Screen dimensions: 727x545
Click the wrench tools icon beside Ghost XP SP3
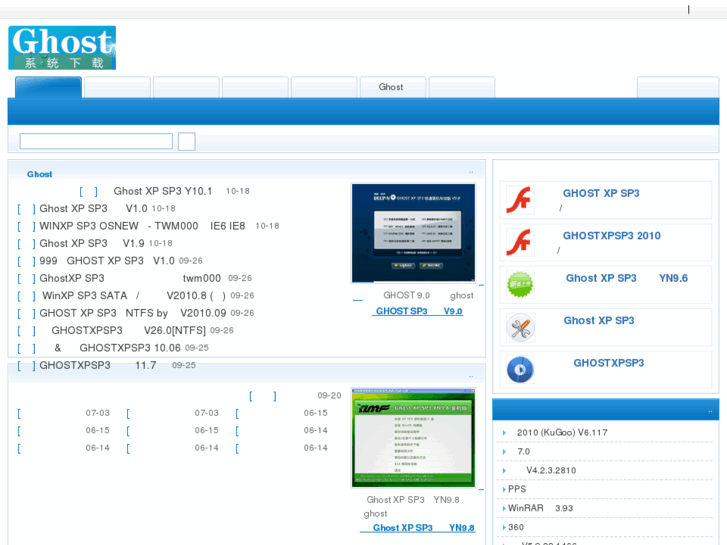(x=520, y=327)
